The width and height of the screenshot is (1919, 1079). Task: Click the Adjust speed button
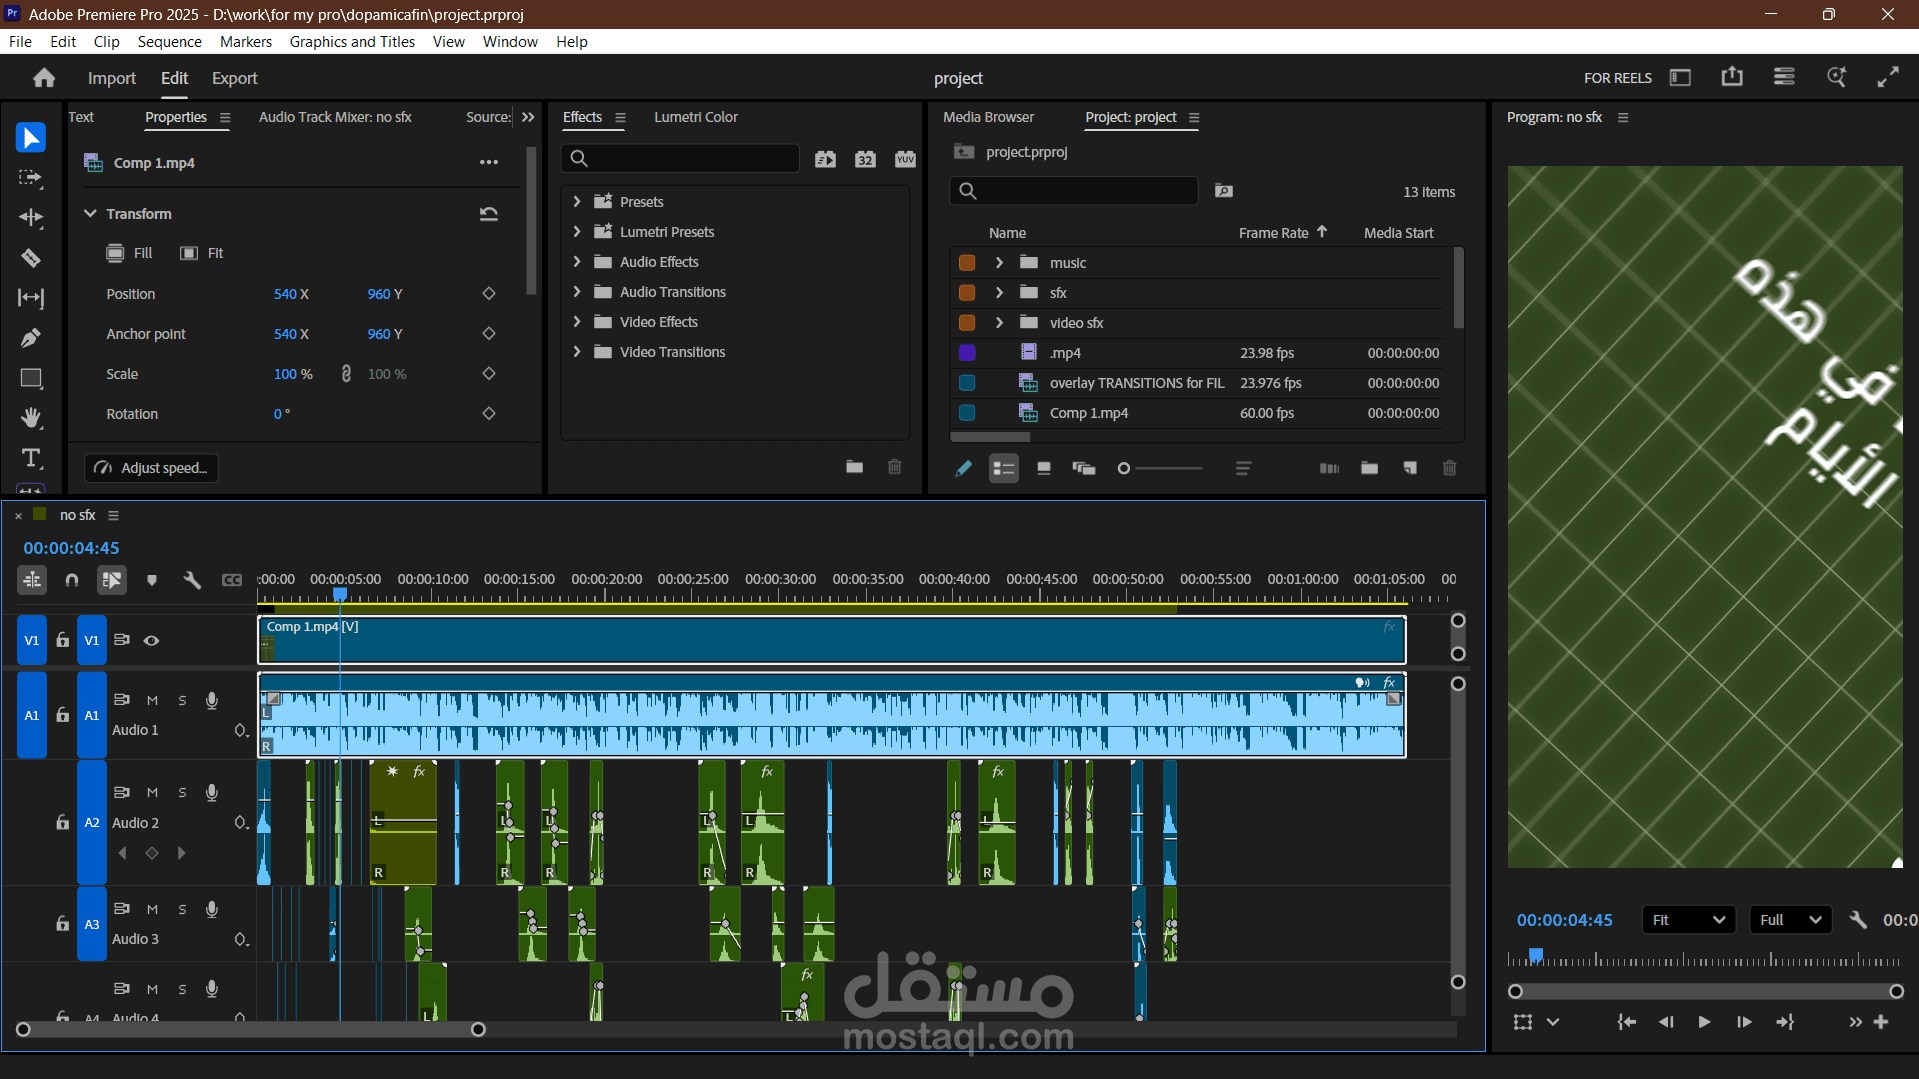[152, 468]
